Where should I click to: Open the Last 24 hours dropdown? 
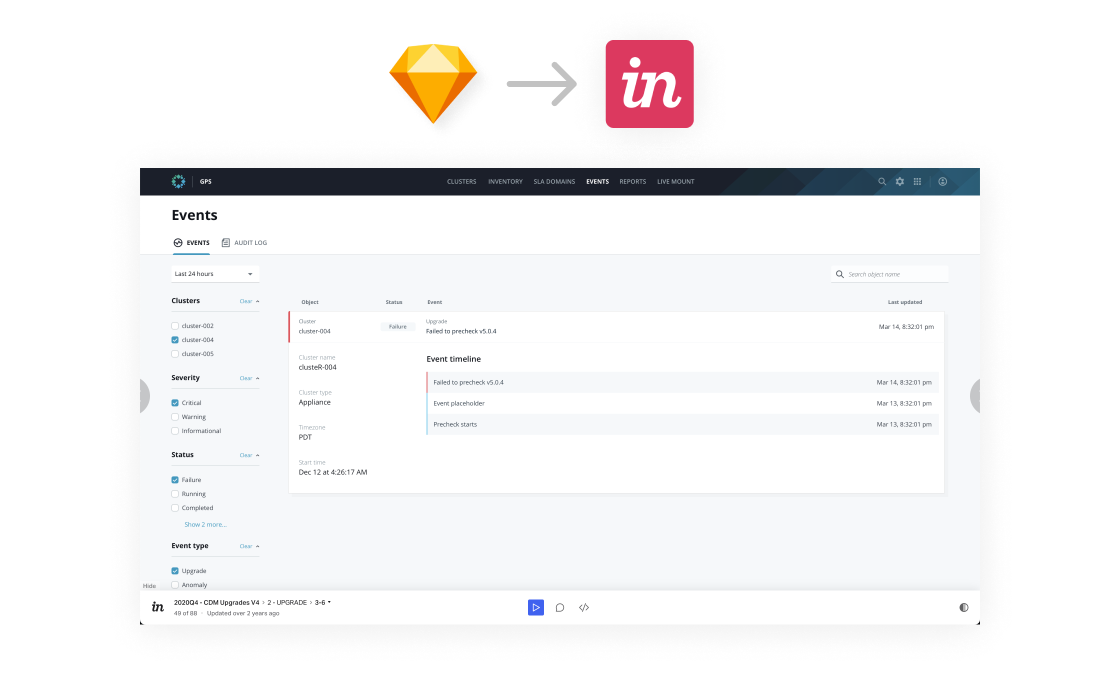[215, 274]
